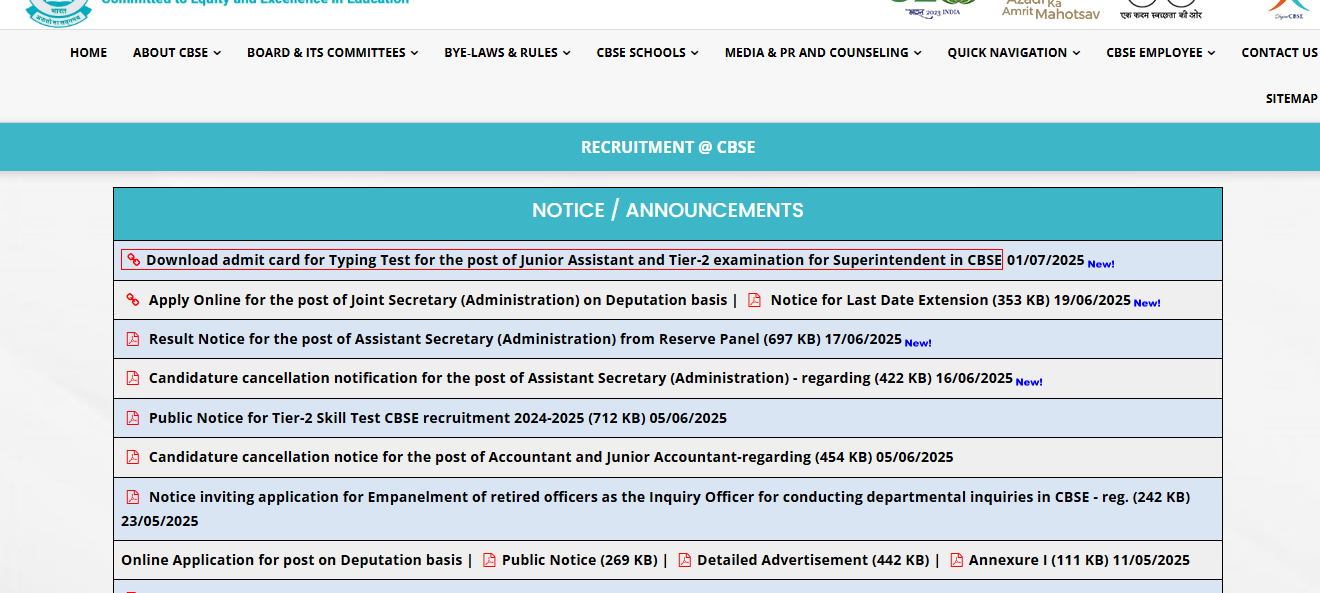Click the PDF icon beside Detailed Advertisement (442 KB)
This screenshot has width=1320, height=593.
click(684, 560)
